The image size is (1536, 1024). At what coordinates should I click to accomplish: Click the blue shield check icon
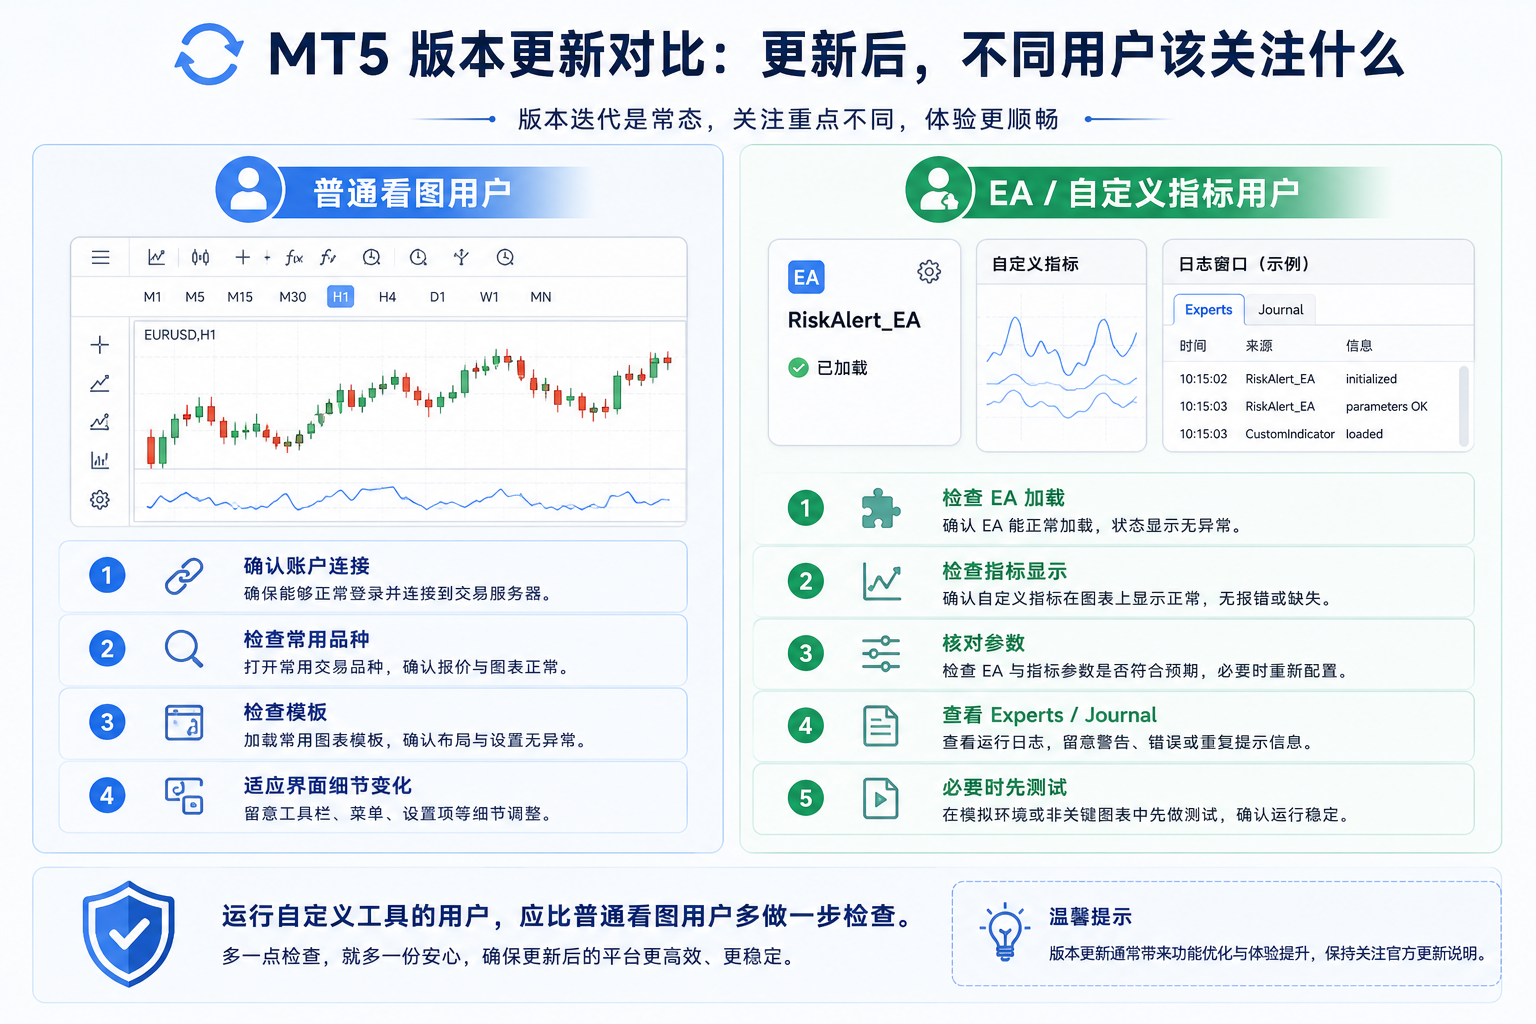[x=129, y=934]
